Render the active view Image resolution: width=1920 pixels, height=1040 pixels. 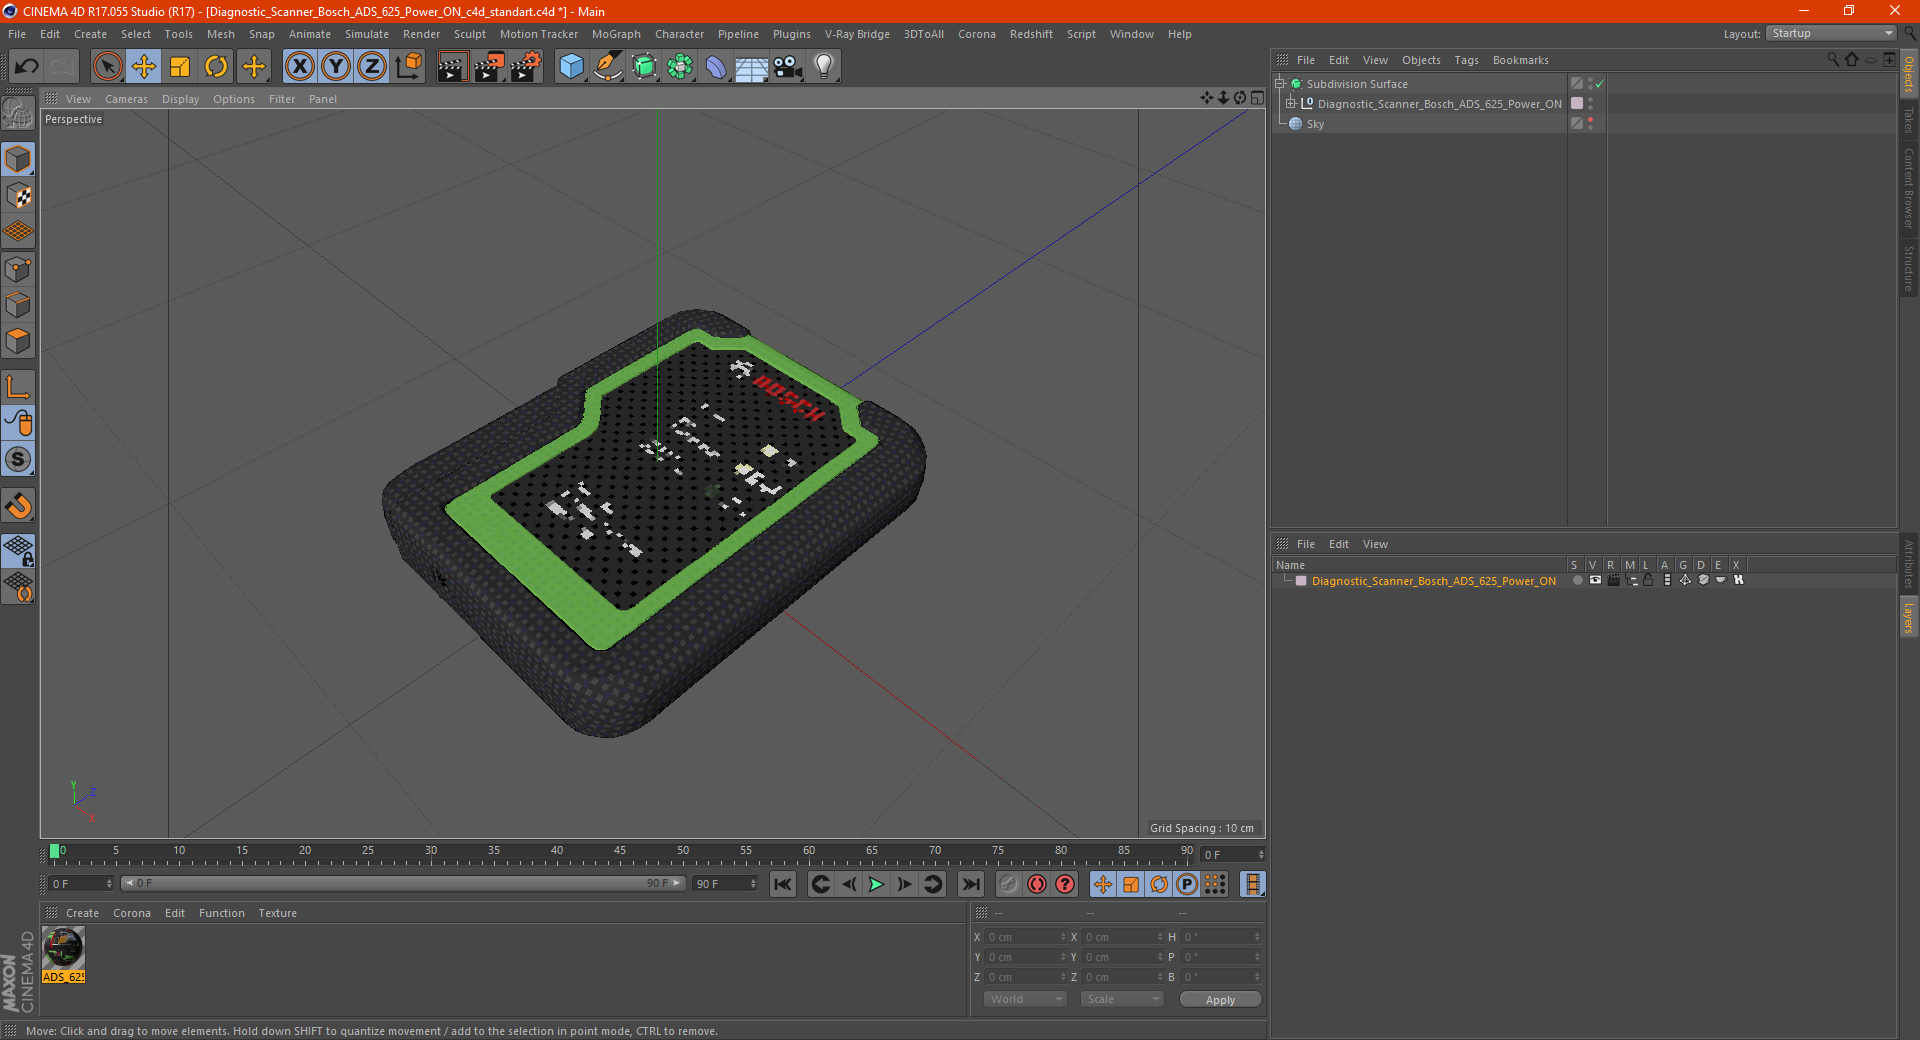click(452, 67)
